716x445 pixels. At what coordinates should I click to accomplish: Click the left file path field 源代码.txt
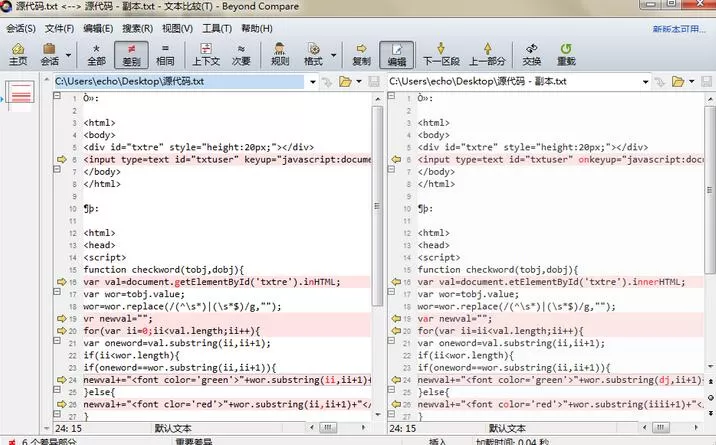click(179, 82)
